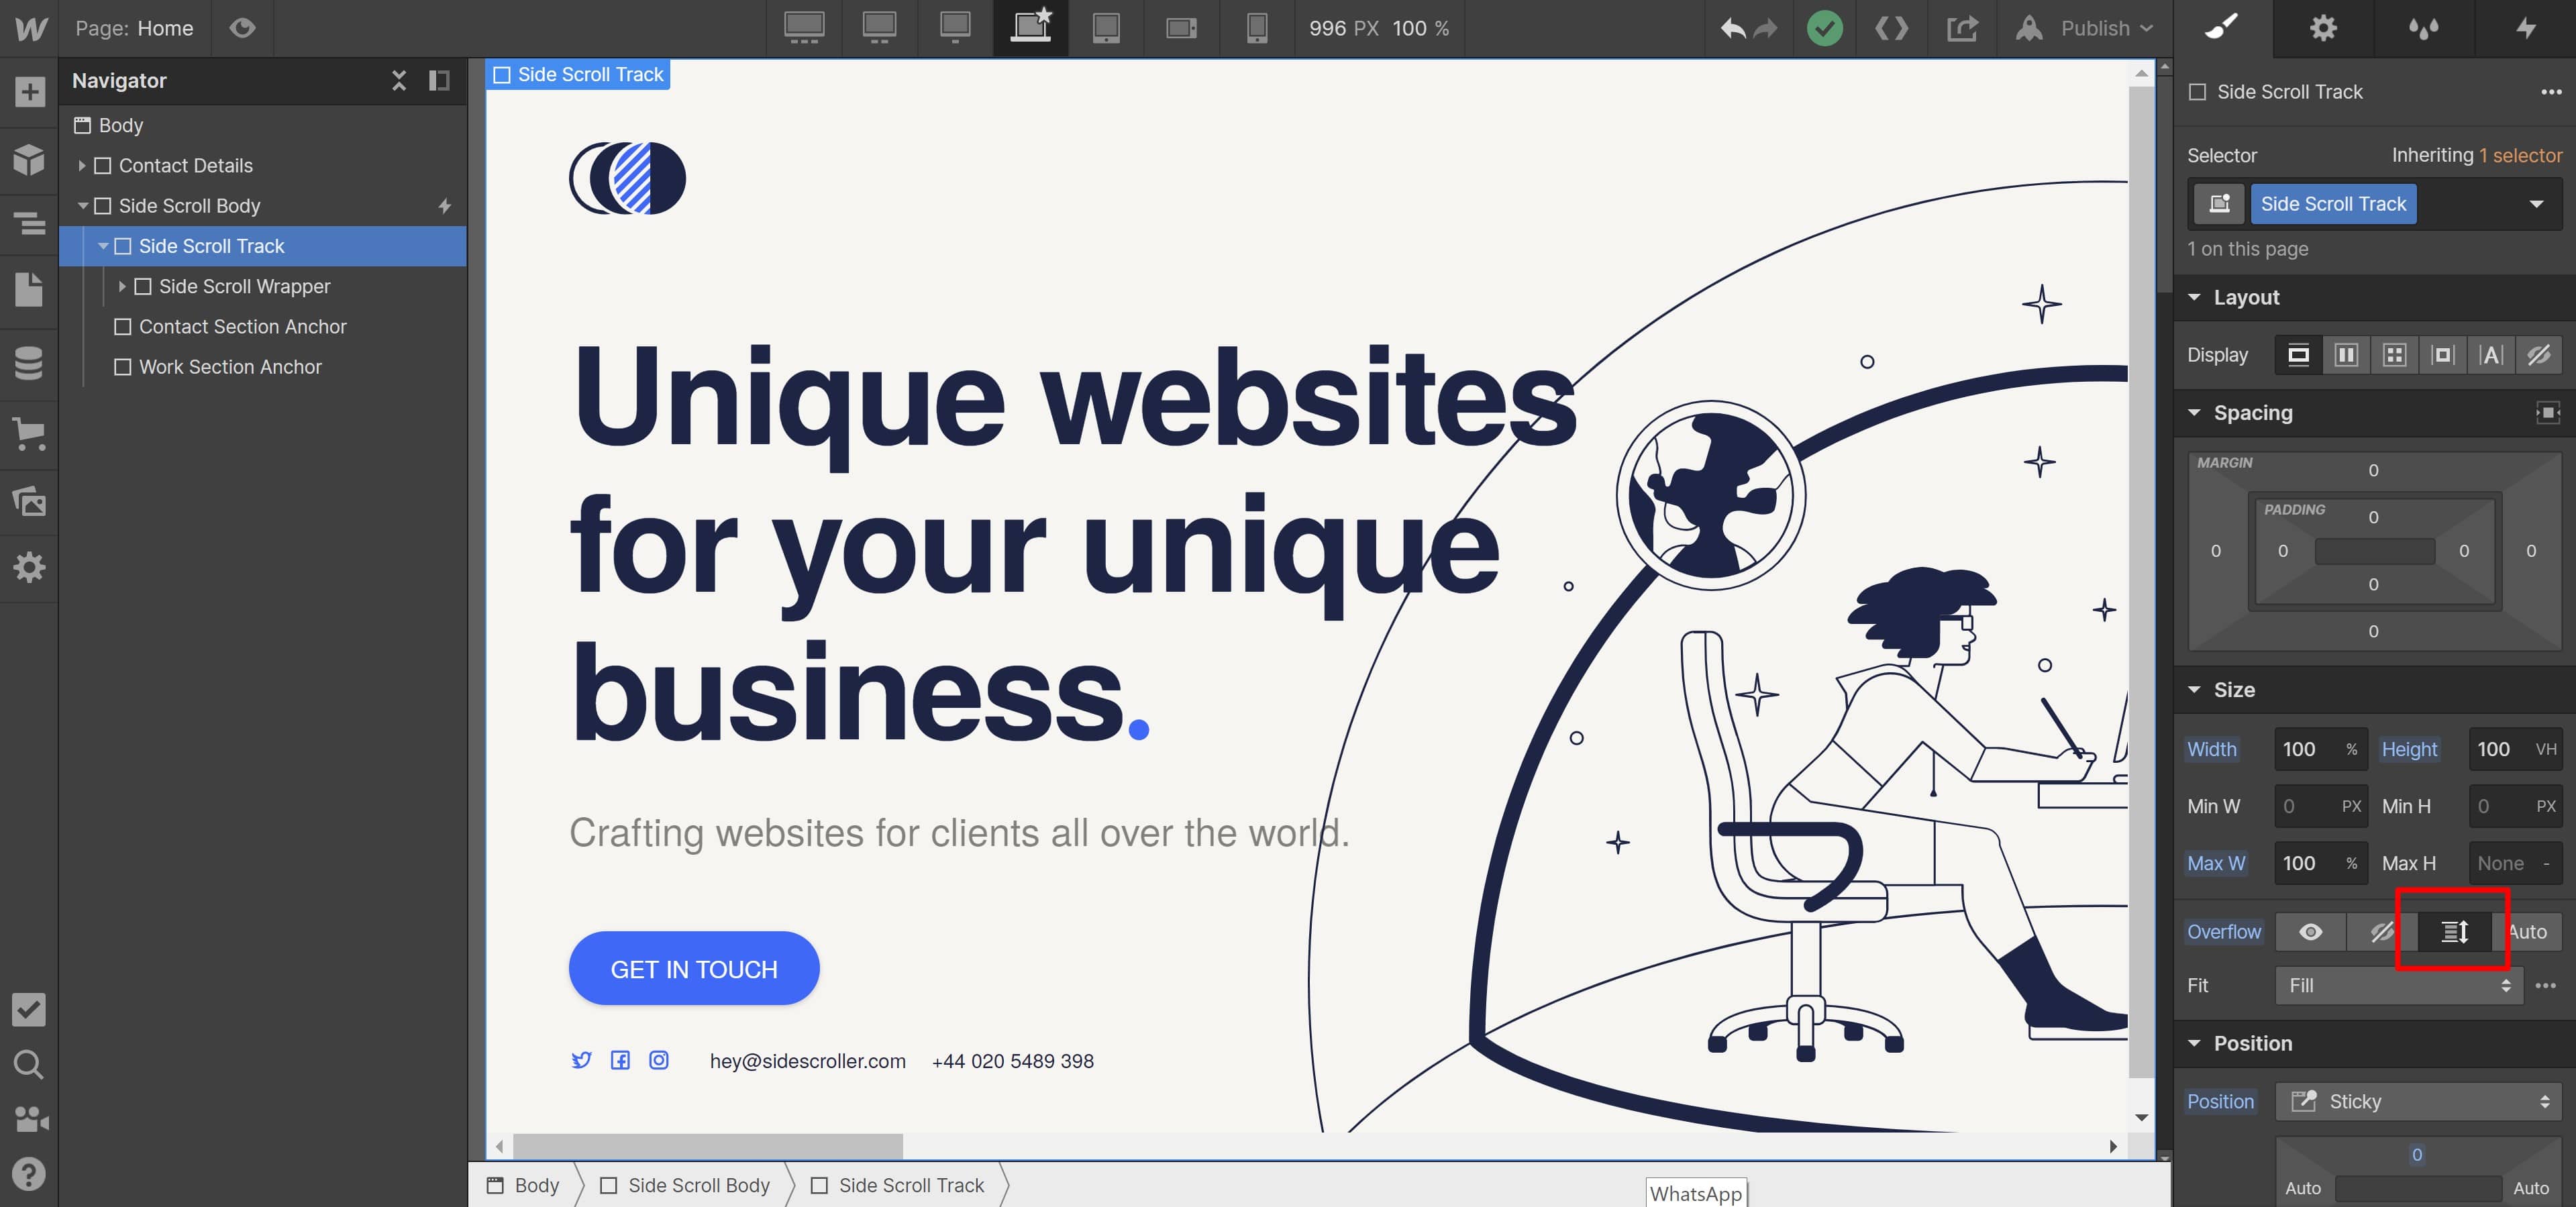
Task: Open the Element Settings gear tab
Action: [x=2323, y=28]
